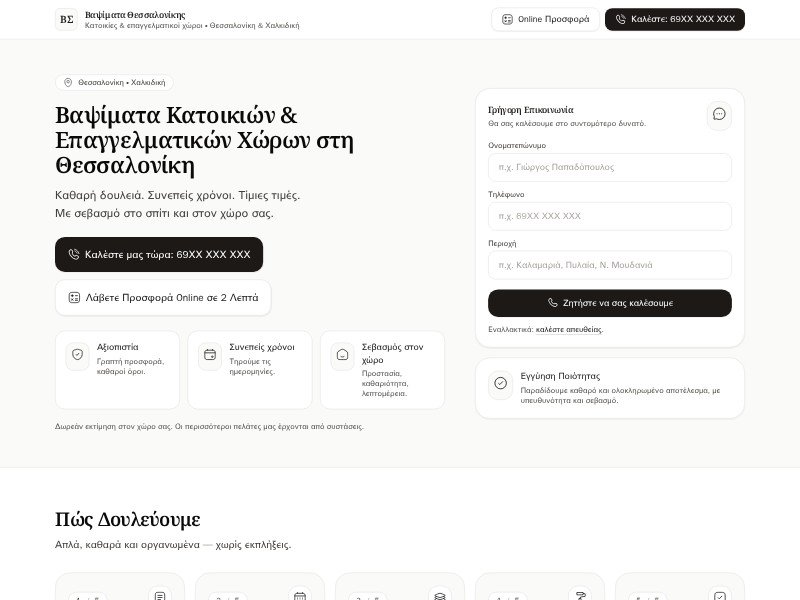Open Online Προσφορά from the header
Image resolution: width=800 pixels, height=600 pixels.
coord(545,19)
